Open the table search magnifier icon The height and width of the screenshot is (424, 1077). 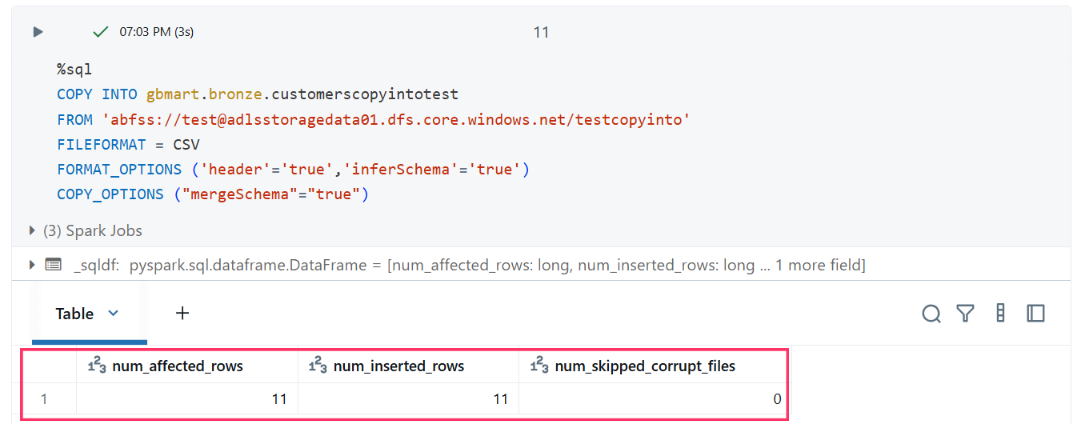(931, 314)
